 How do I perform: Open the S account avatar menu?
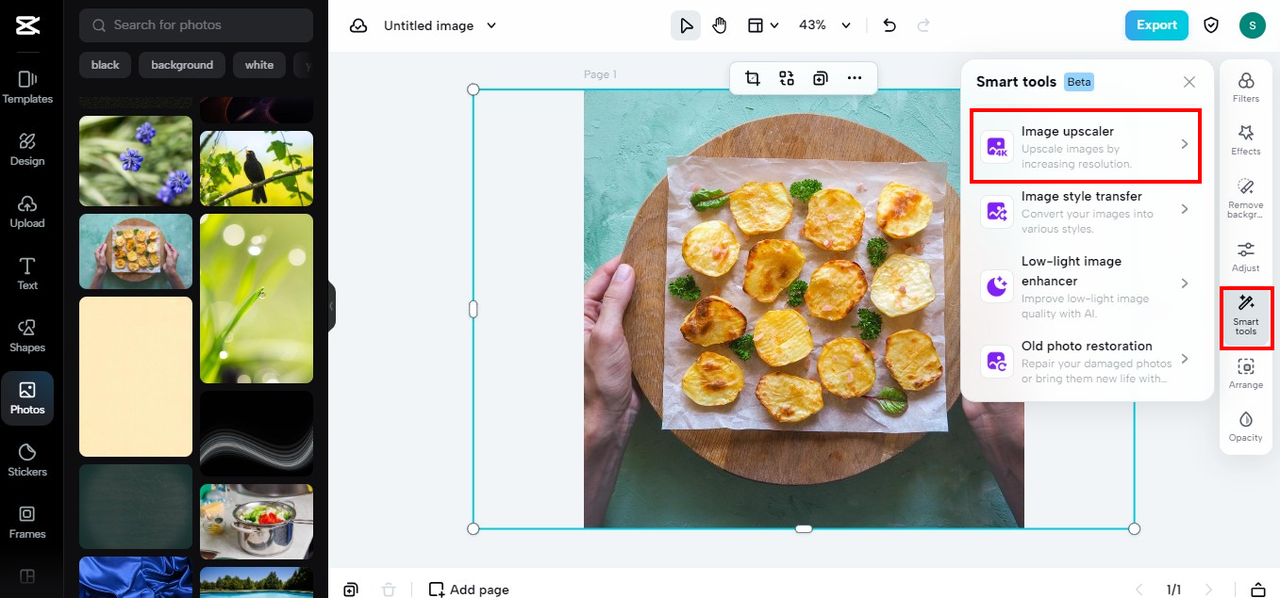click(x=1252, y=25)
